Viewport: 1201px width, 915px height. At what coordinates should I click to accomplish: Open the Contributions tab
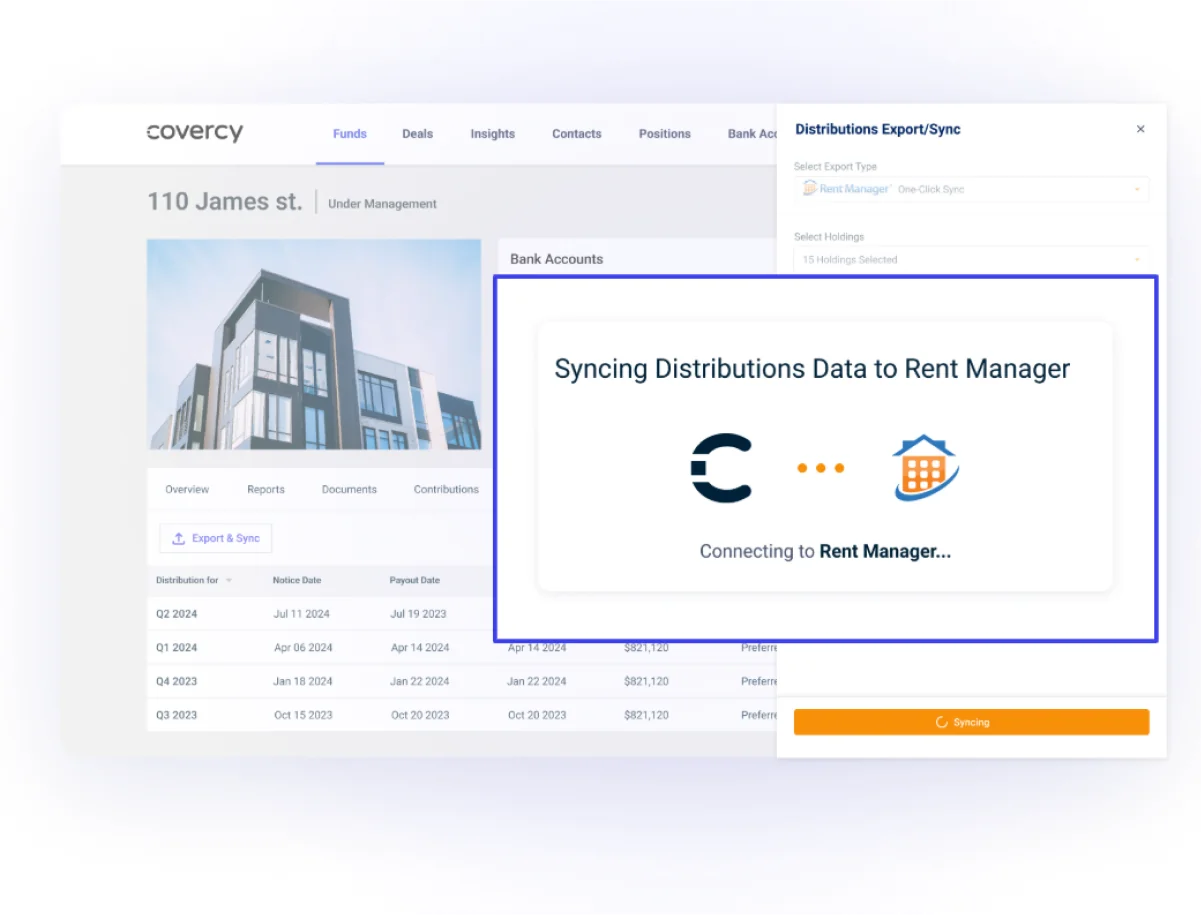[x=445, y=489]
